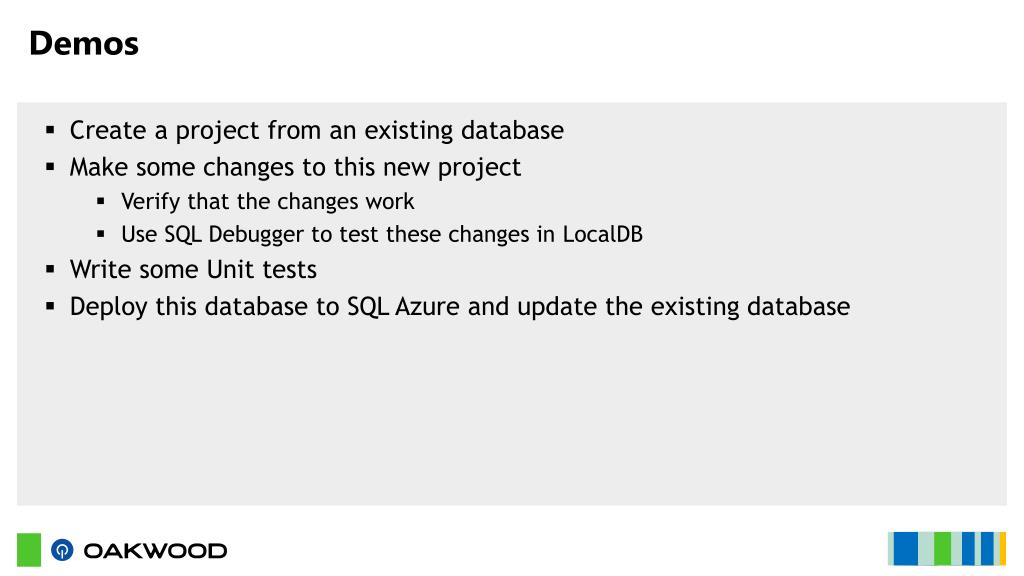This screenshot has height=576, width=1024.
Task: Click the bullet before 'Write some Unit tests'
Action: [50, 268]
